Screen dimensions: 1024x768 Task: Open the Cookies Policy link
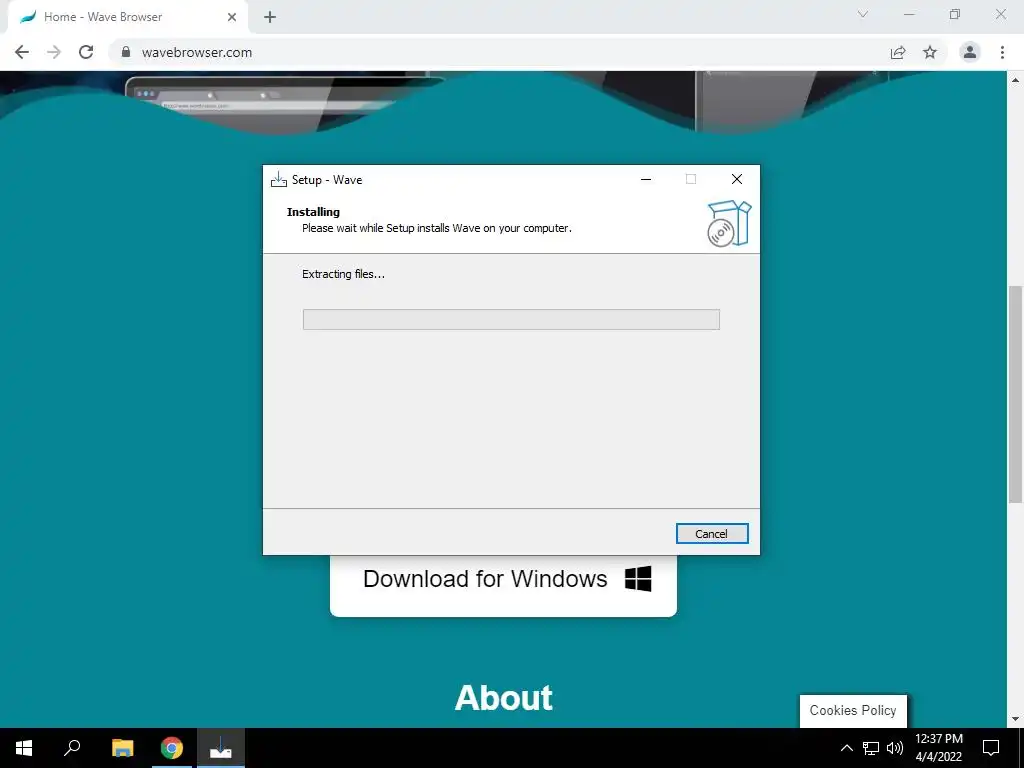(x=853, y=711)
